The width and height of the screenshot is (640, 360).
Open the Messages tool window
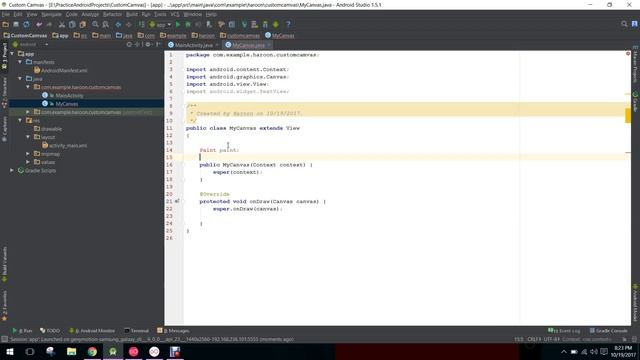173,331
